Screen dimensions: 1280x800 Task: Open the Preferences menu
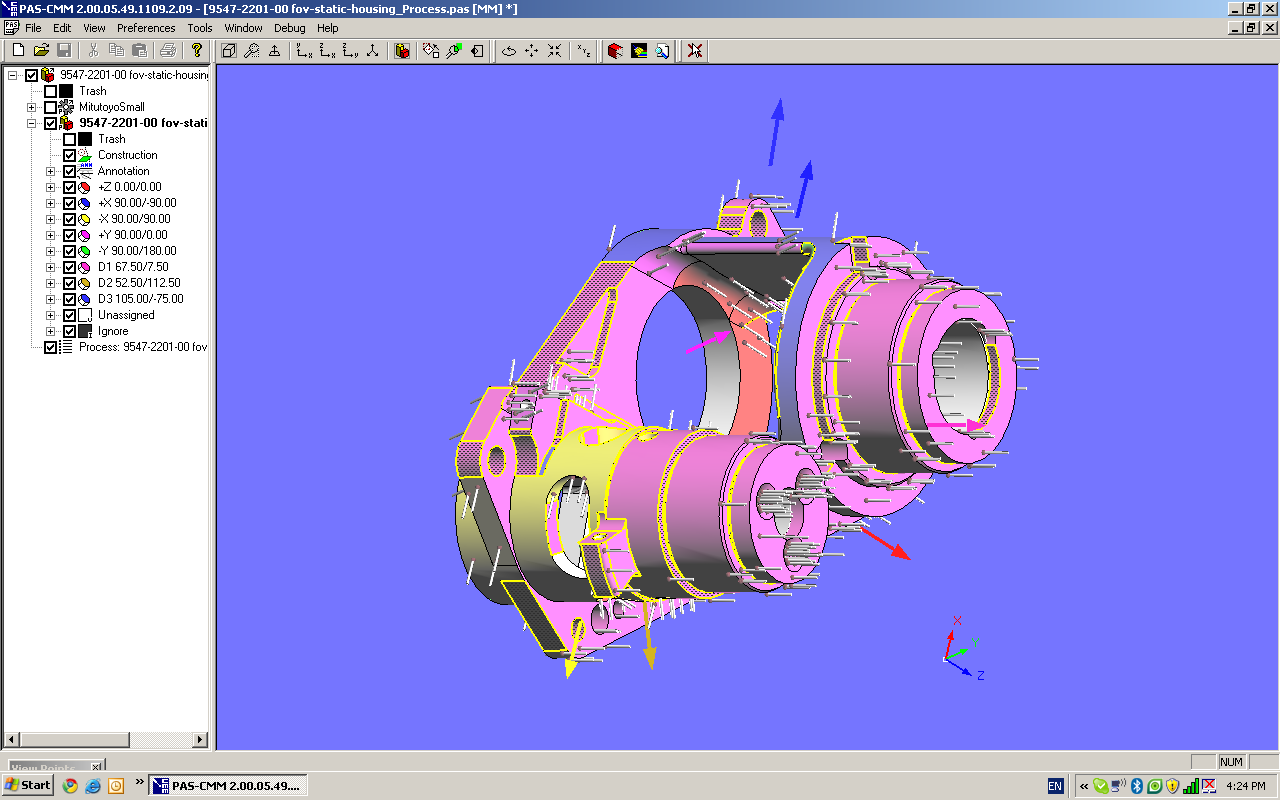click(146, 28)
